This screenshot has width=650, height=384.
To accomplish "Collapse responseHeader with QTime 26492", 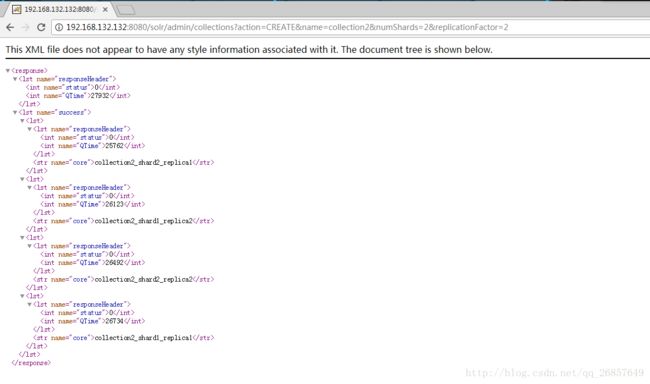I will (29, 246).
